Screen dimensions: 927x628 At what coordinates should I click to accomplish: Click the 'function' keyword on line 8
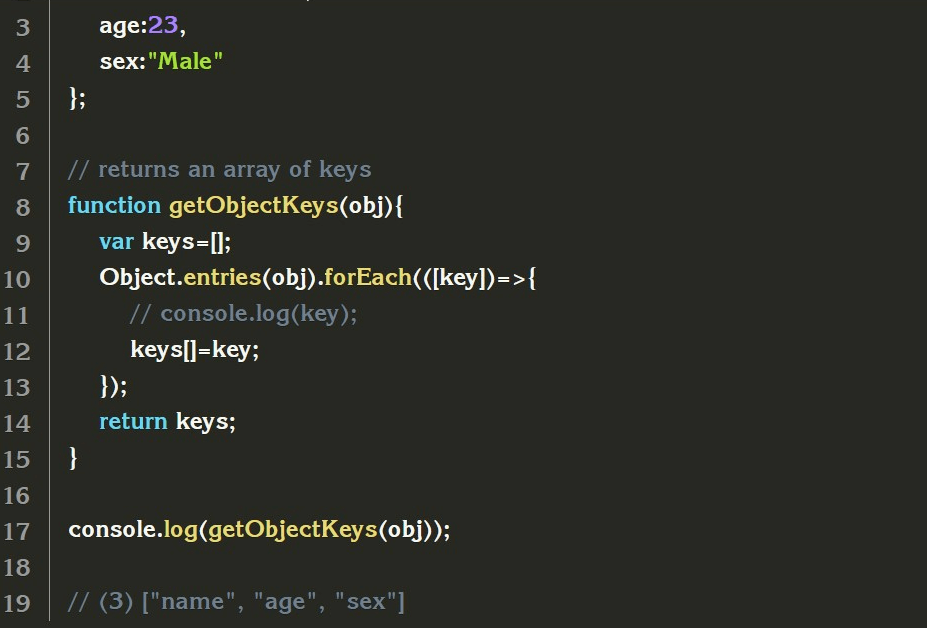(114, 205)
